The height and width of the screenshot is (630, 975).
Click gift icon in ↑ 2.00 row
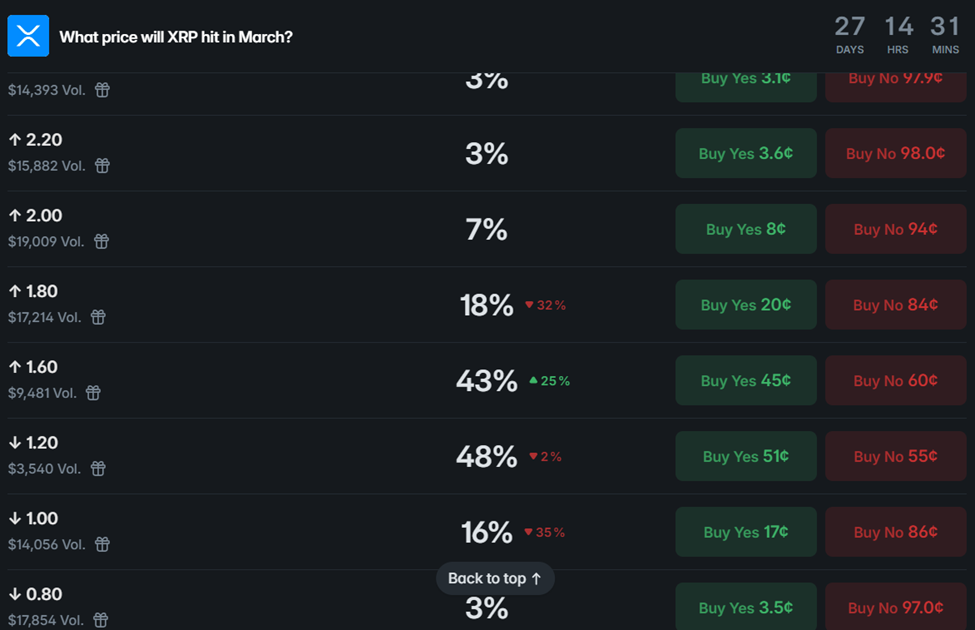pyautogui.click(x=101, y=241)
